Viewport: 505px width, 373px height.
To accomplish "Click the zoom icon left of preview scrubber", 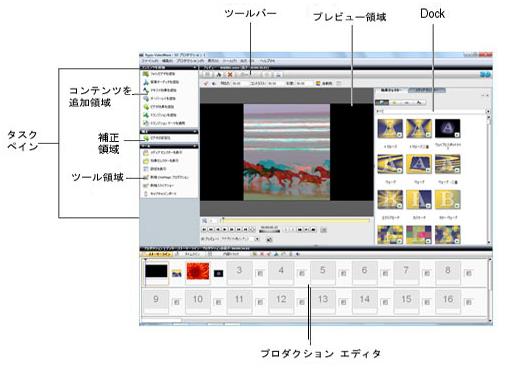I will click(x=204, y=220).
